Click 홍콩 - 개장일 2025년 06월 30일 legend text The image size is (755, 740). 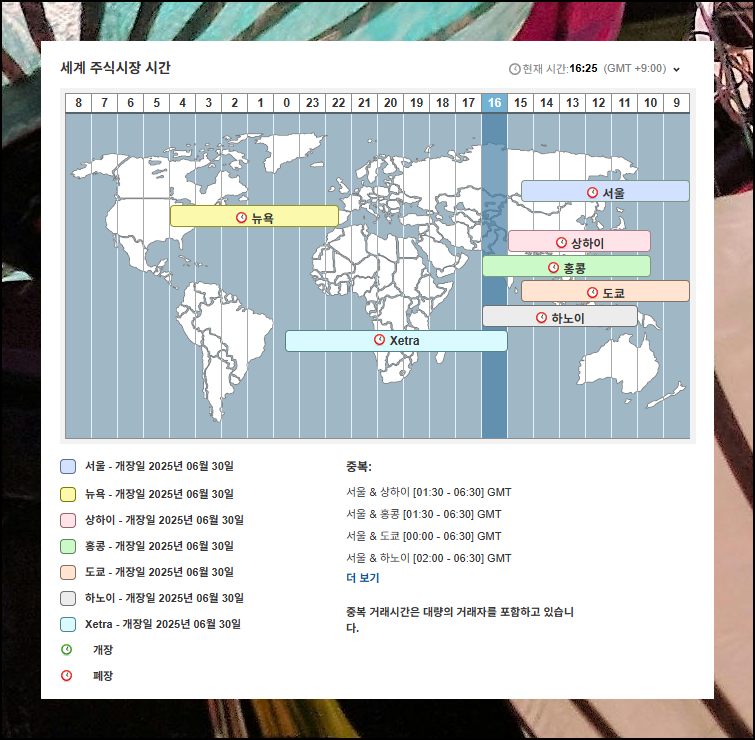point(159,546)
